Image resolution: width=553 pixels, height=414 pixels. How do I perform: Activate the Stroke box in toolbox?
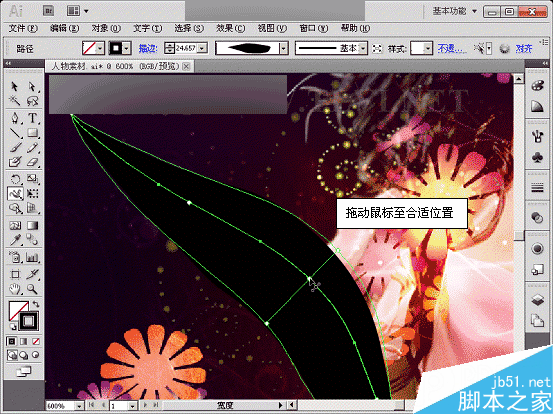point(29,321)
